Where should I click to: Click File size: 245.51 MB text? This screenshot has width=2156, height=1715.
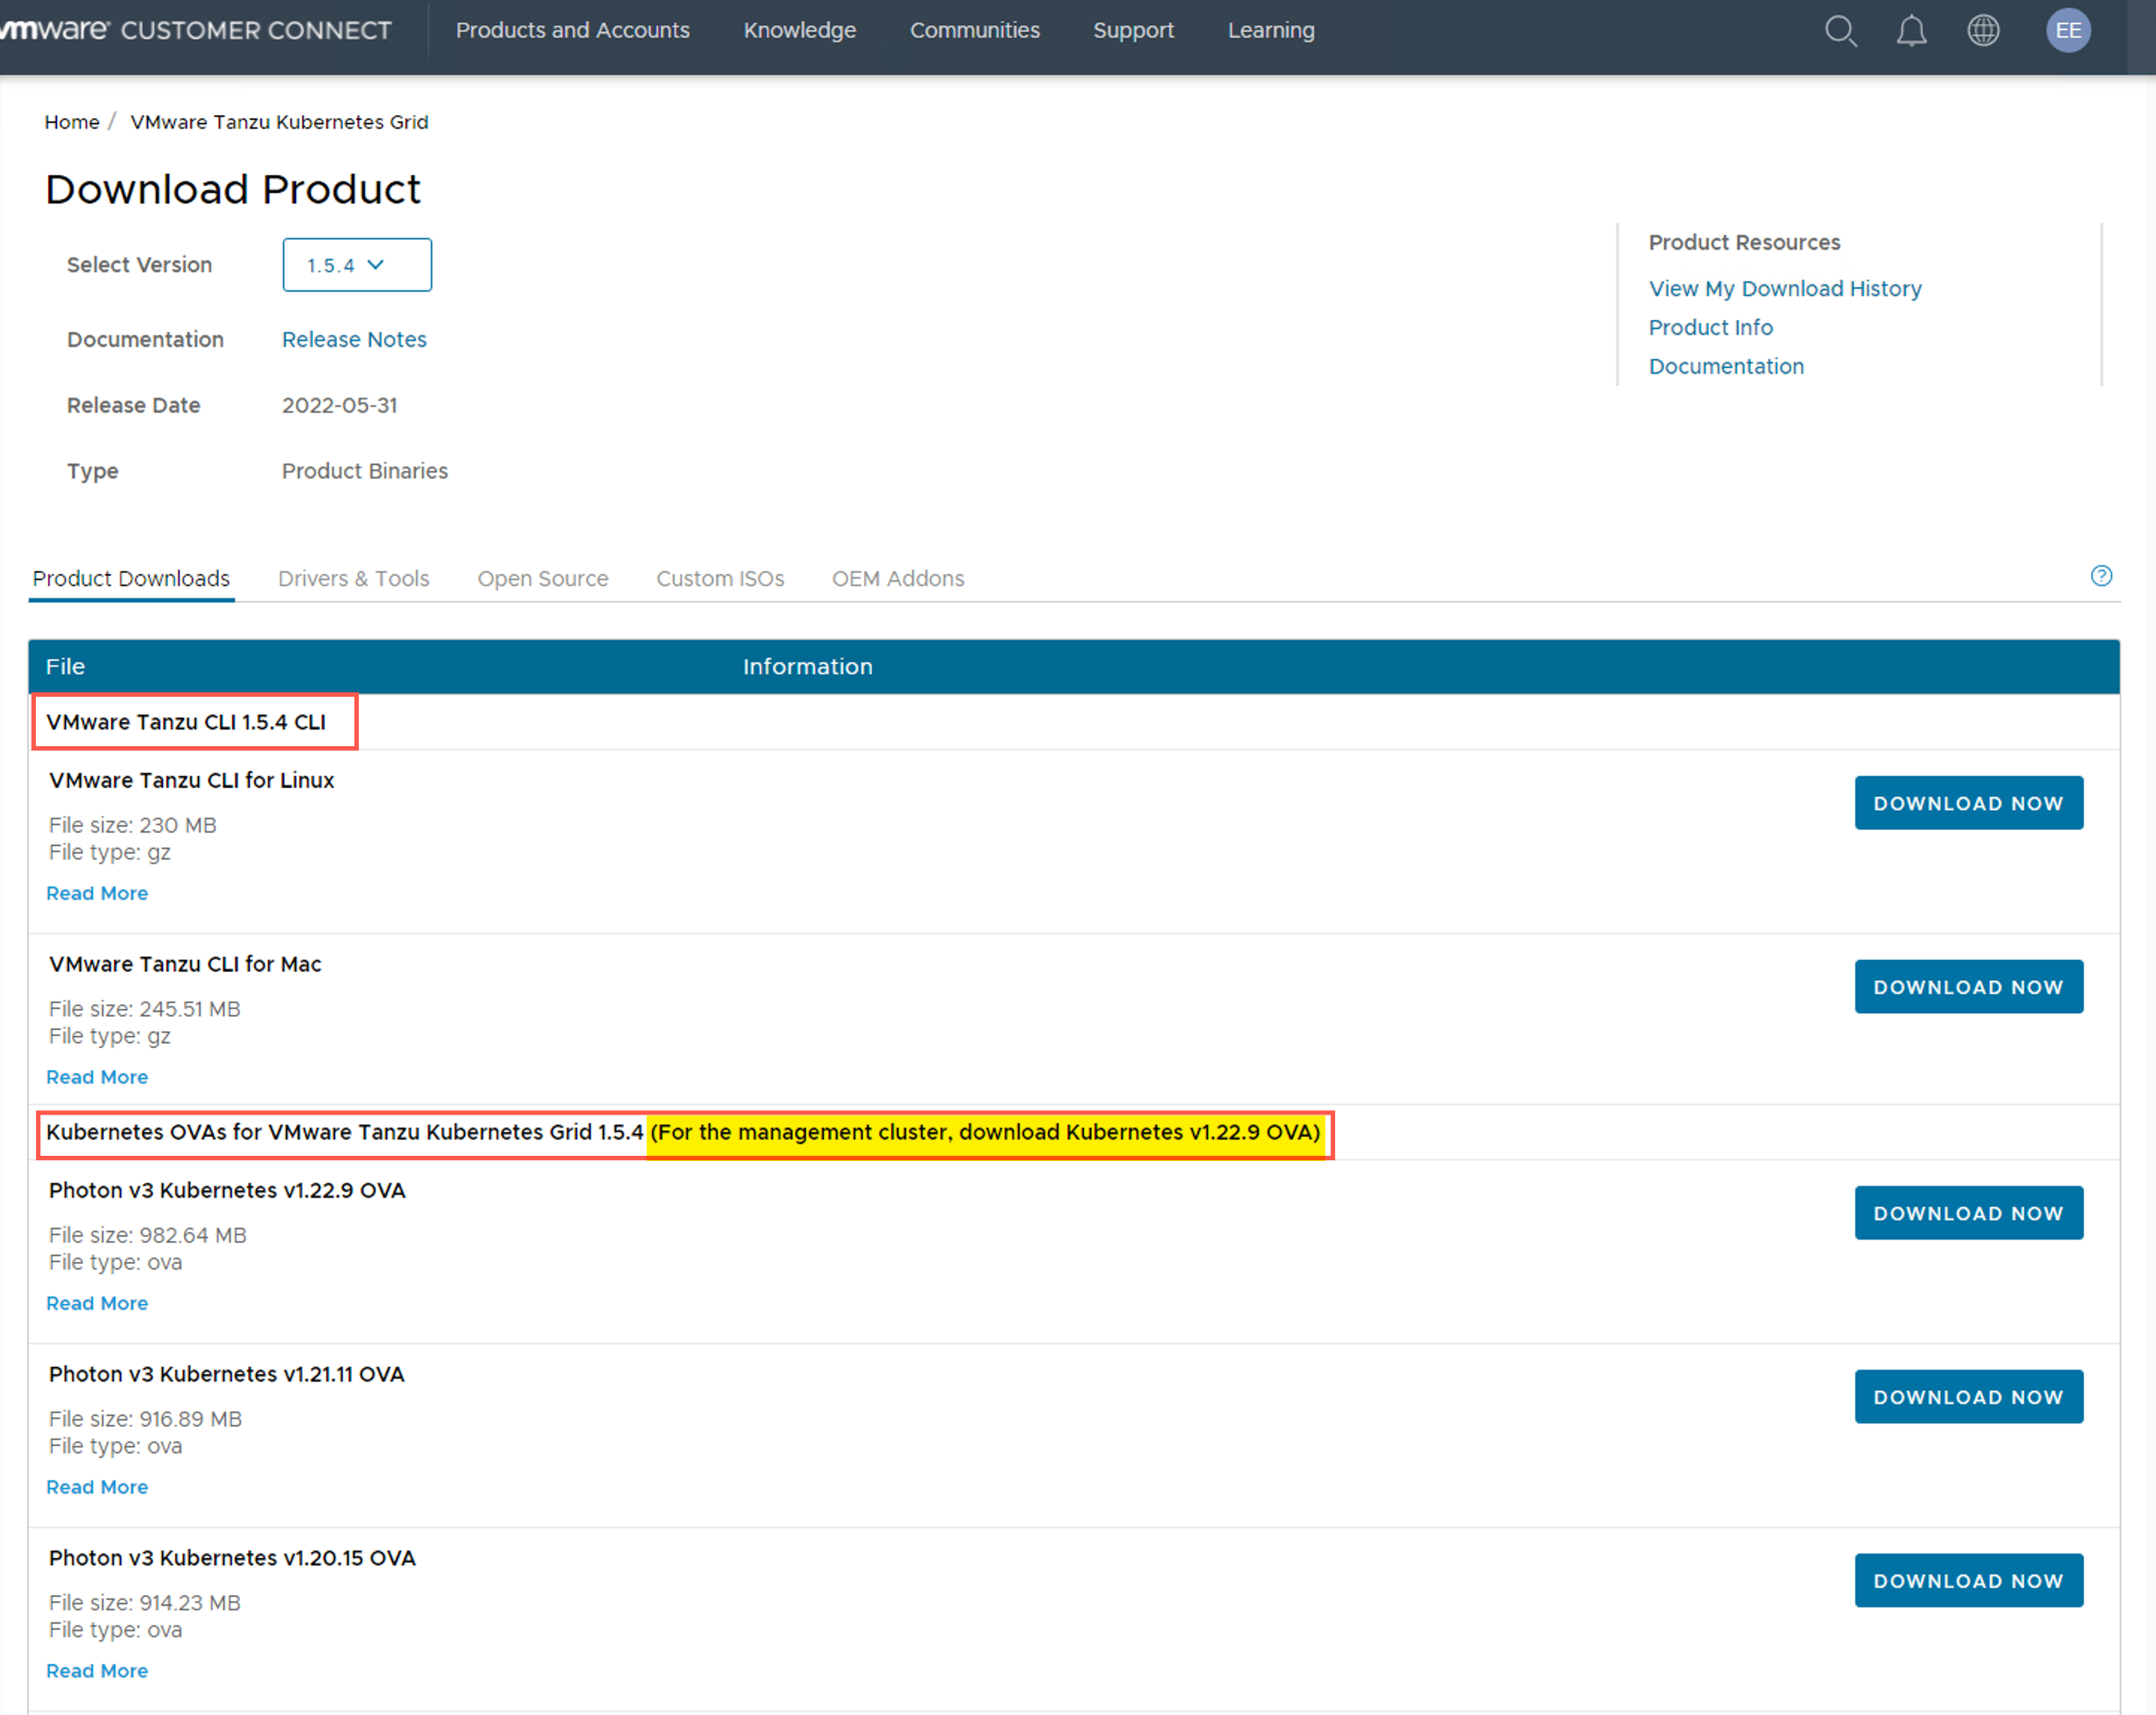point(144,1009)
